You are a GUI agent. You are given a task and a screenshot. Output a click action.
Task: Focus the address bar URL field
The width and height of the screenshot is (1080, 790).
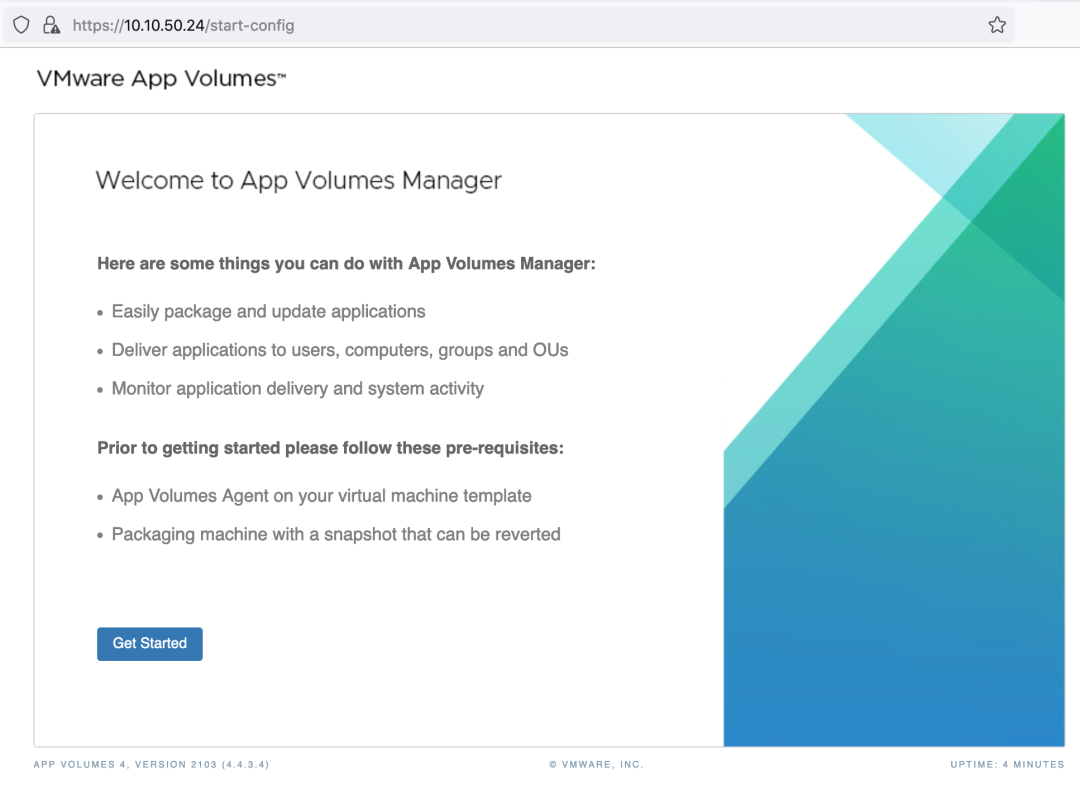pos(500,25)
